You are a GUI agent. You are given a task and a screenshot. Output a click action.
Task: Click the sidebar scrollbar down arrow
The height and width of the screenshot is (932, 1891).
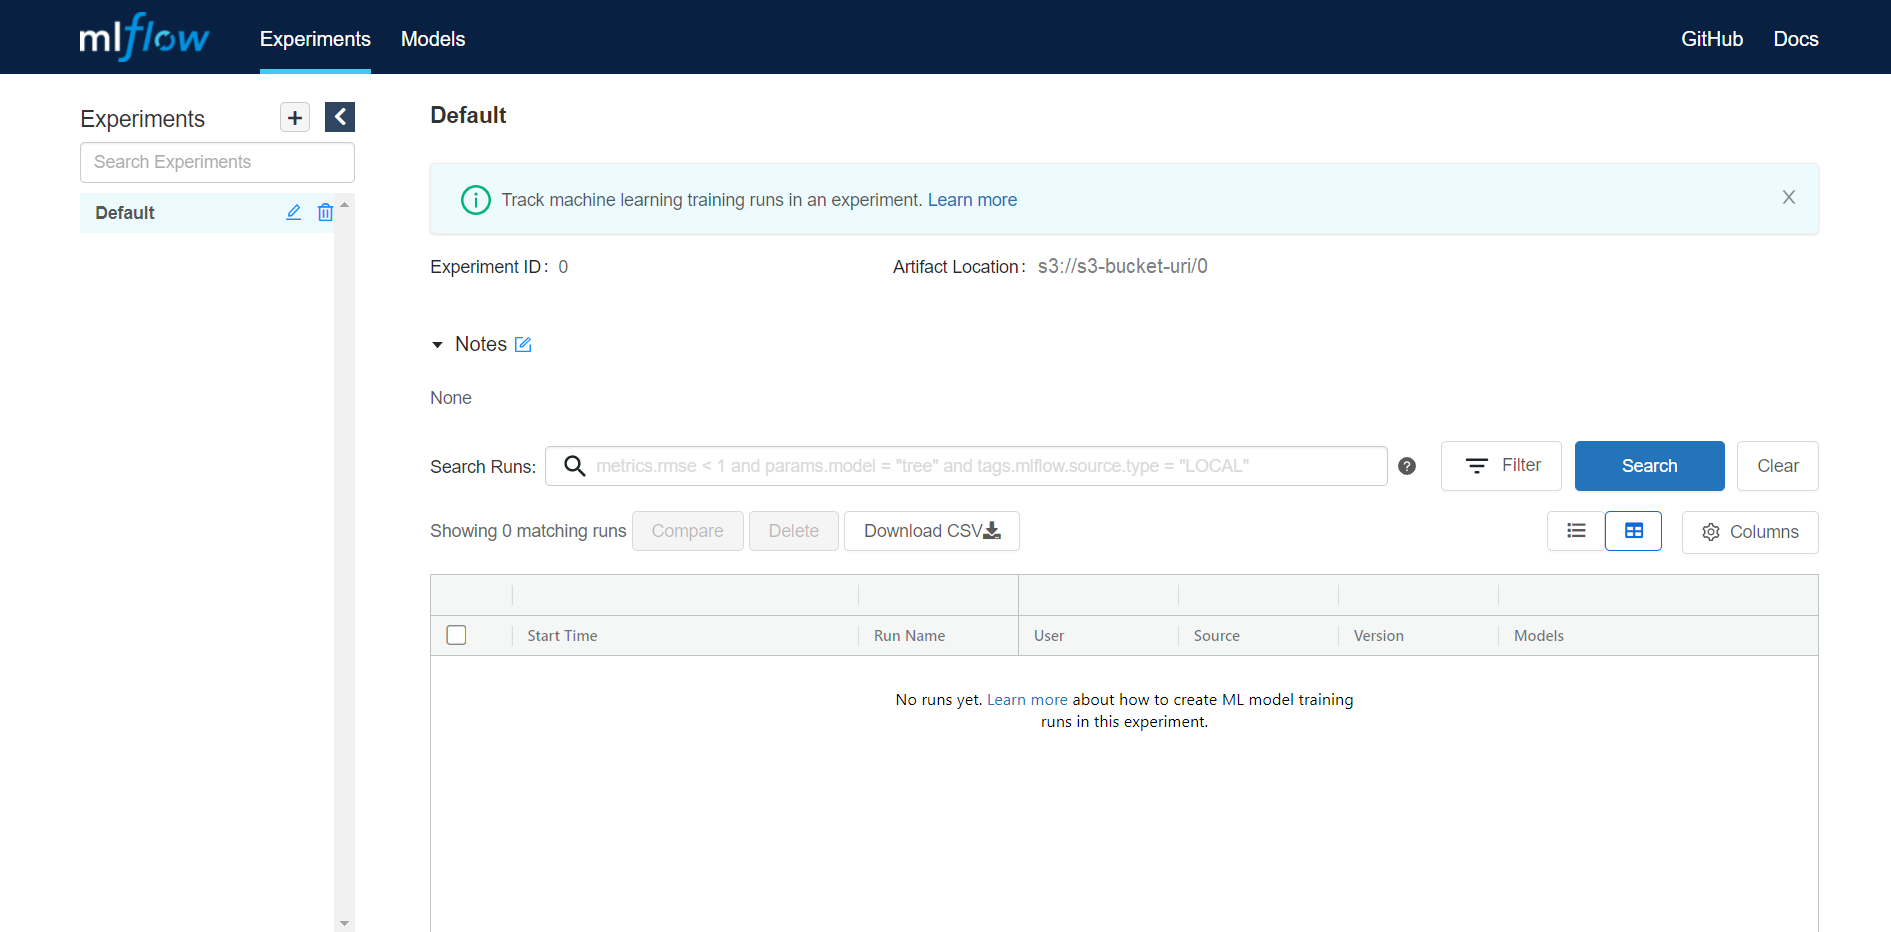(x=345, y=923)
